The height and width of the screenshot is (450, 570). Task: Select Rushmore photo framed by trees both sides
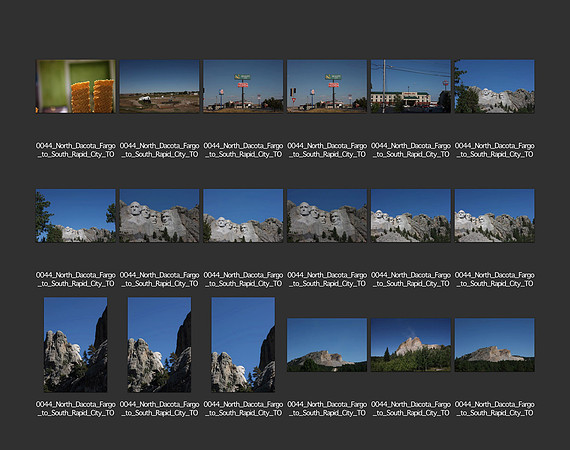tap(76, 216)
